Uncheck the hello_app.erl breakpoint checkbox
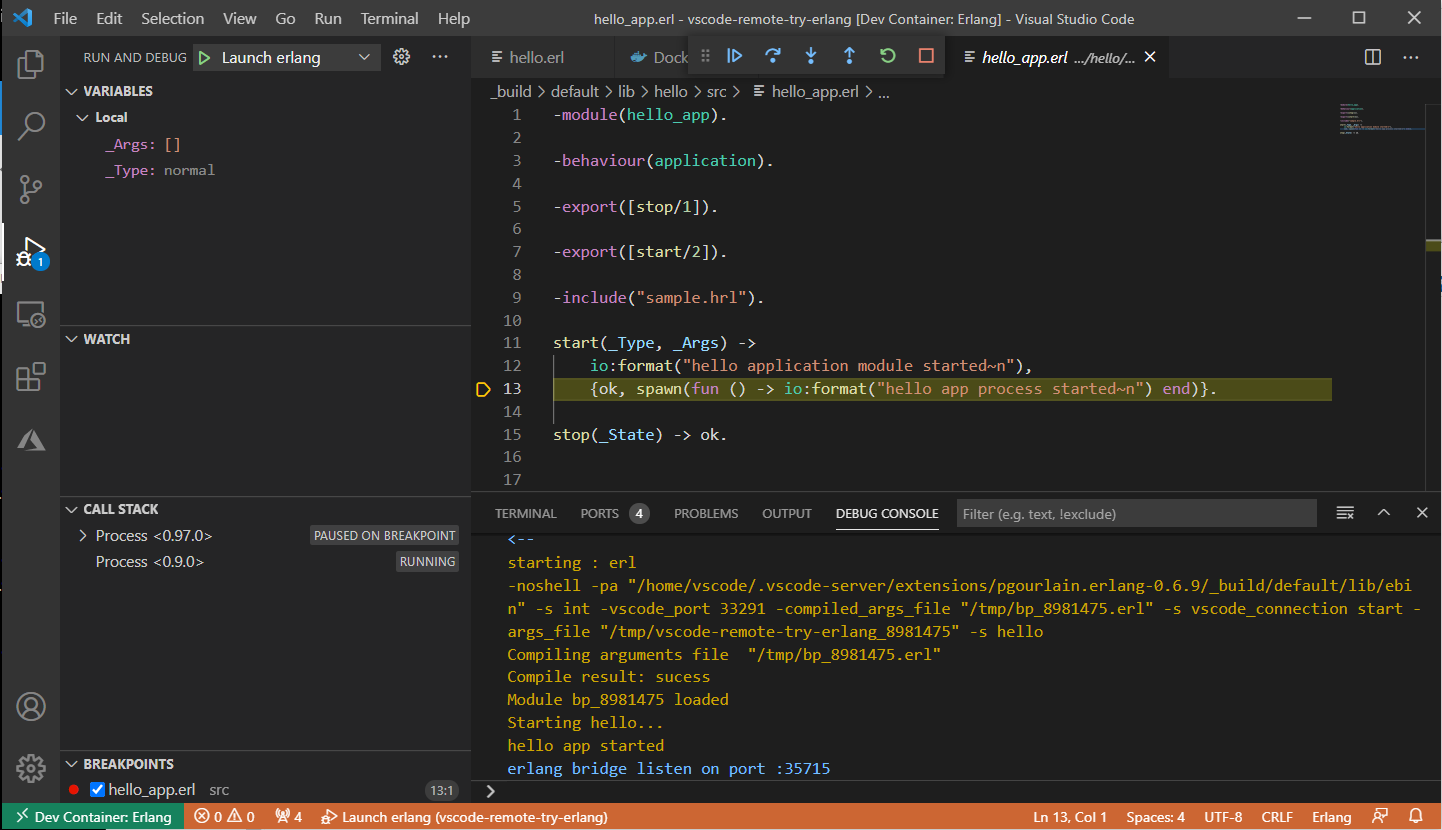Screen dimensions: 1442x830 click(97, 790)
